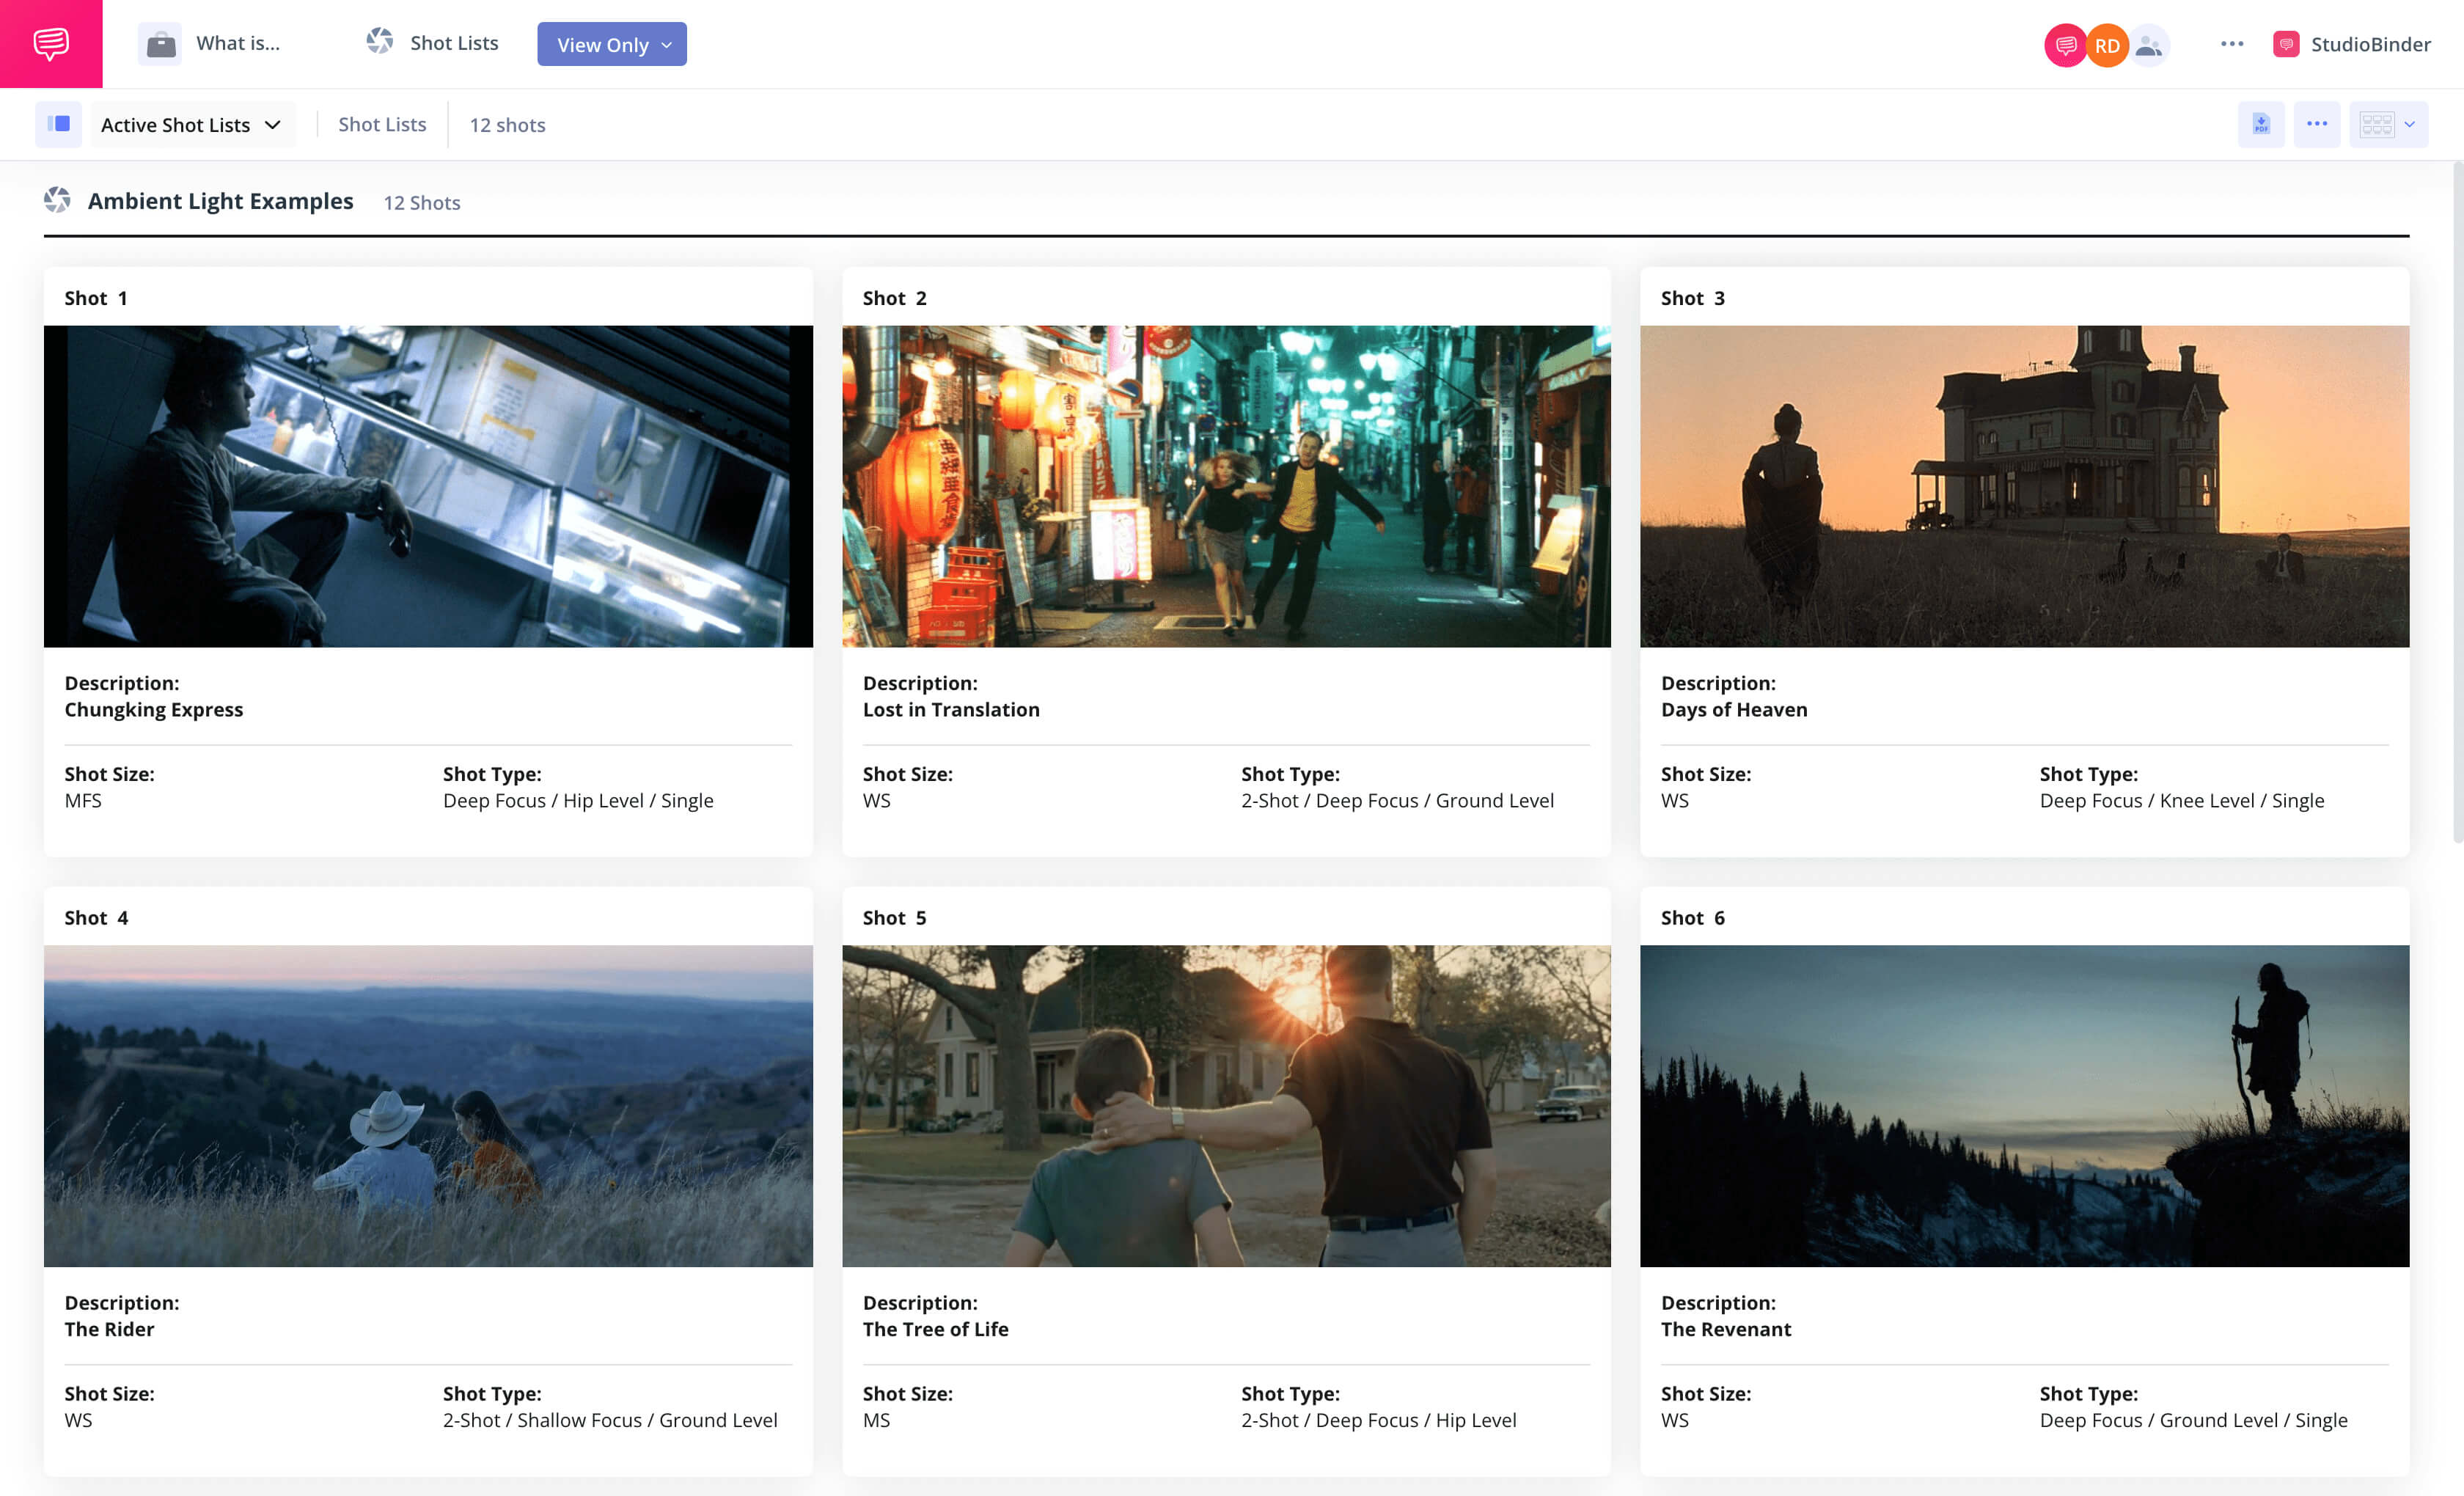Click the small StudioBinder account logo icon
This screenshot has width=2464, height=1496.
2286,44
